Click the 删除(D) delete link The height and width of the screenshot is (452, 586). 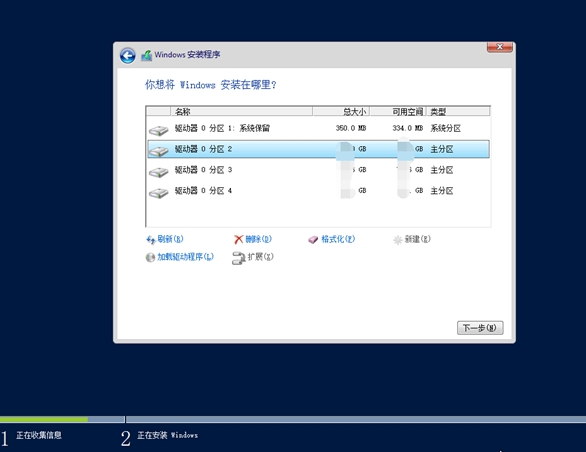(259, 239)
